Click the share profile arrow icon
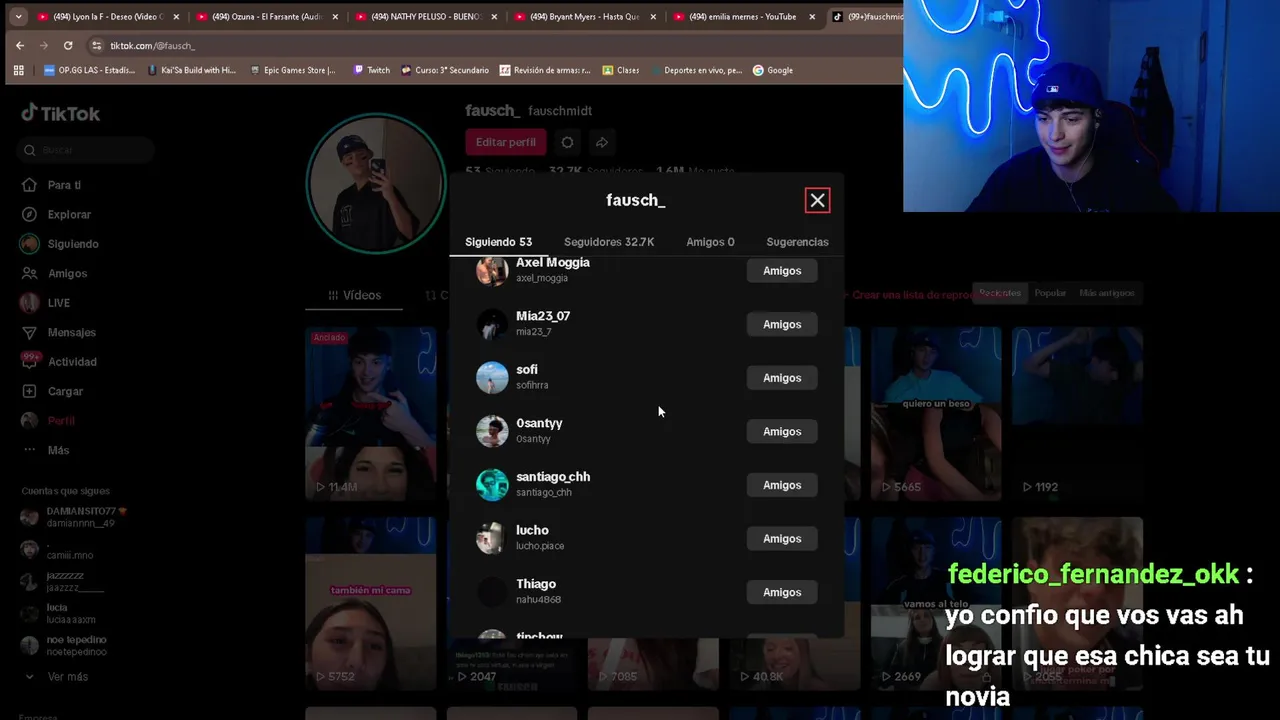1280x720 pixels. 601,142
